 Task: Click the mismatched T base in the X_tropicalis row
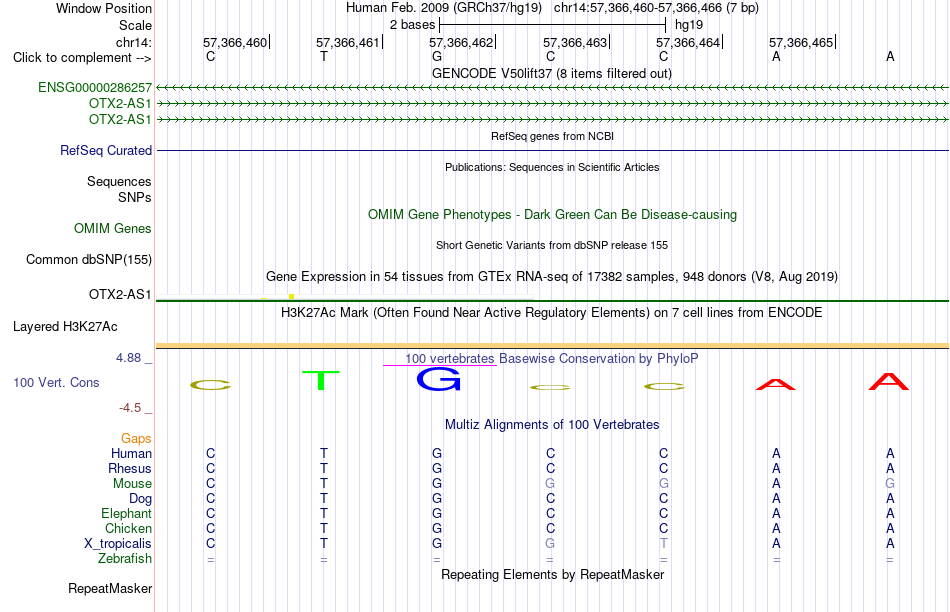tap(664, 544)
